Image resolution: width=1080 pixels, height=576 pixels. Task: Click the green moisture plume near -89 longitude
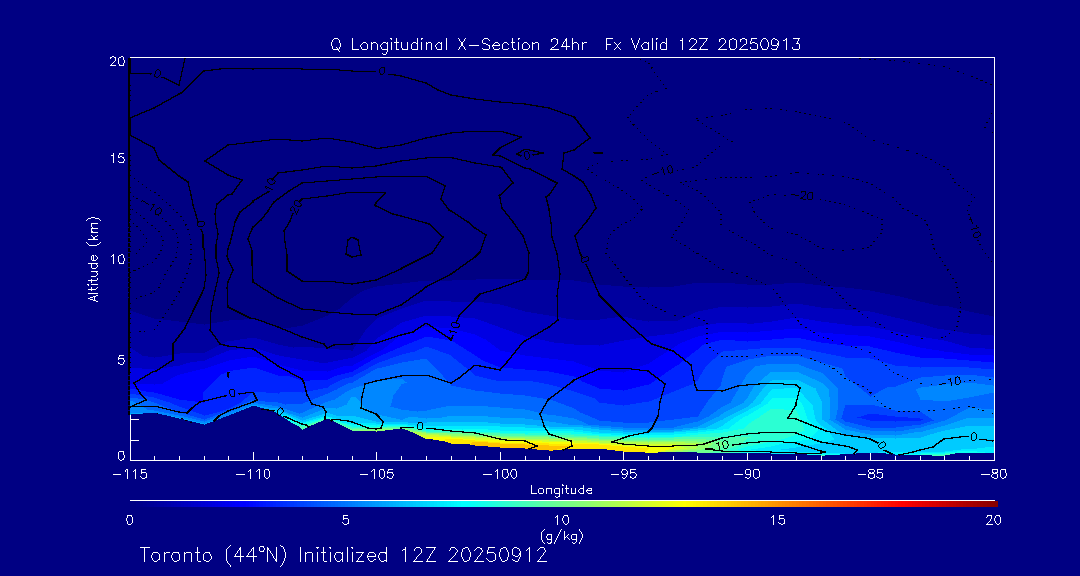(x=770, y=412)
